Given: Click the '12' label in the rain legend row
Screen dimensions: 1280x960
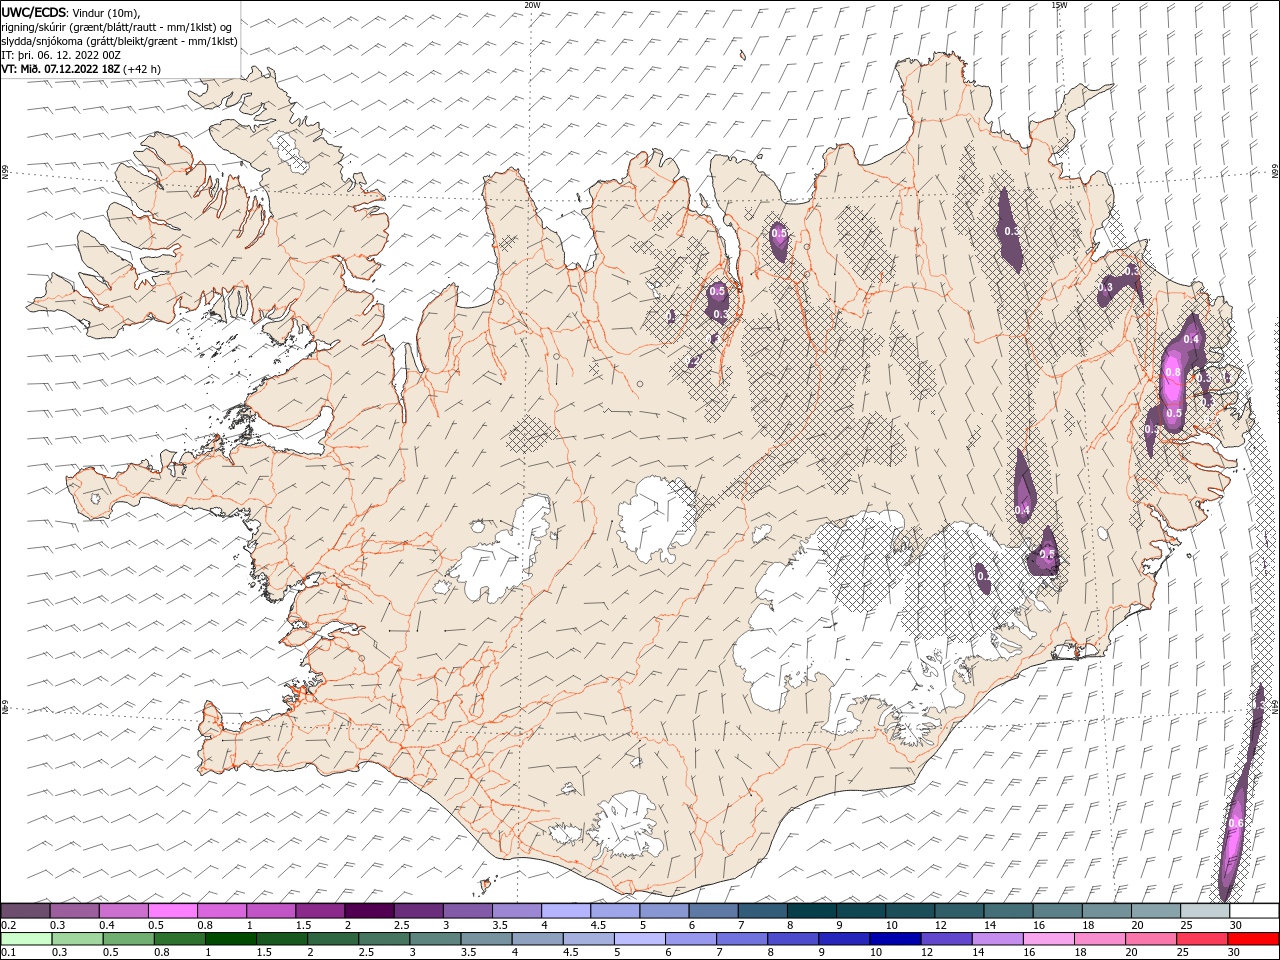Looking at the screenshot, I should pos(927,953).
